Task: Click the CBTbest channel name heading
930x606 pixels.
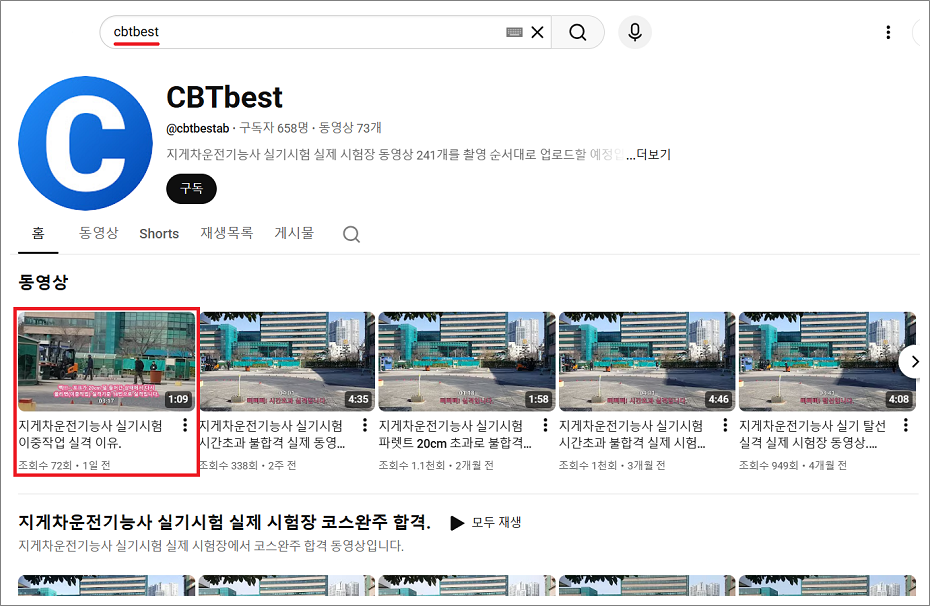Action: [x=224, y=97]
